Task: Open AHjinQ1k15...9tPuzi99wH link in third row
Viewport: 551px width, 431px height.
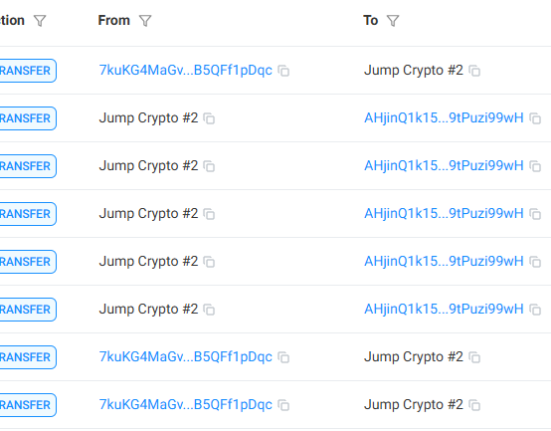Action: point(444,166)
